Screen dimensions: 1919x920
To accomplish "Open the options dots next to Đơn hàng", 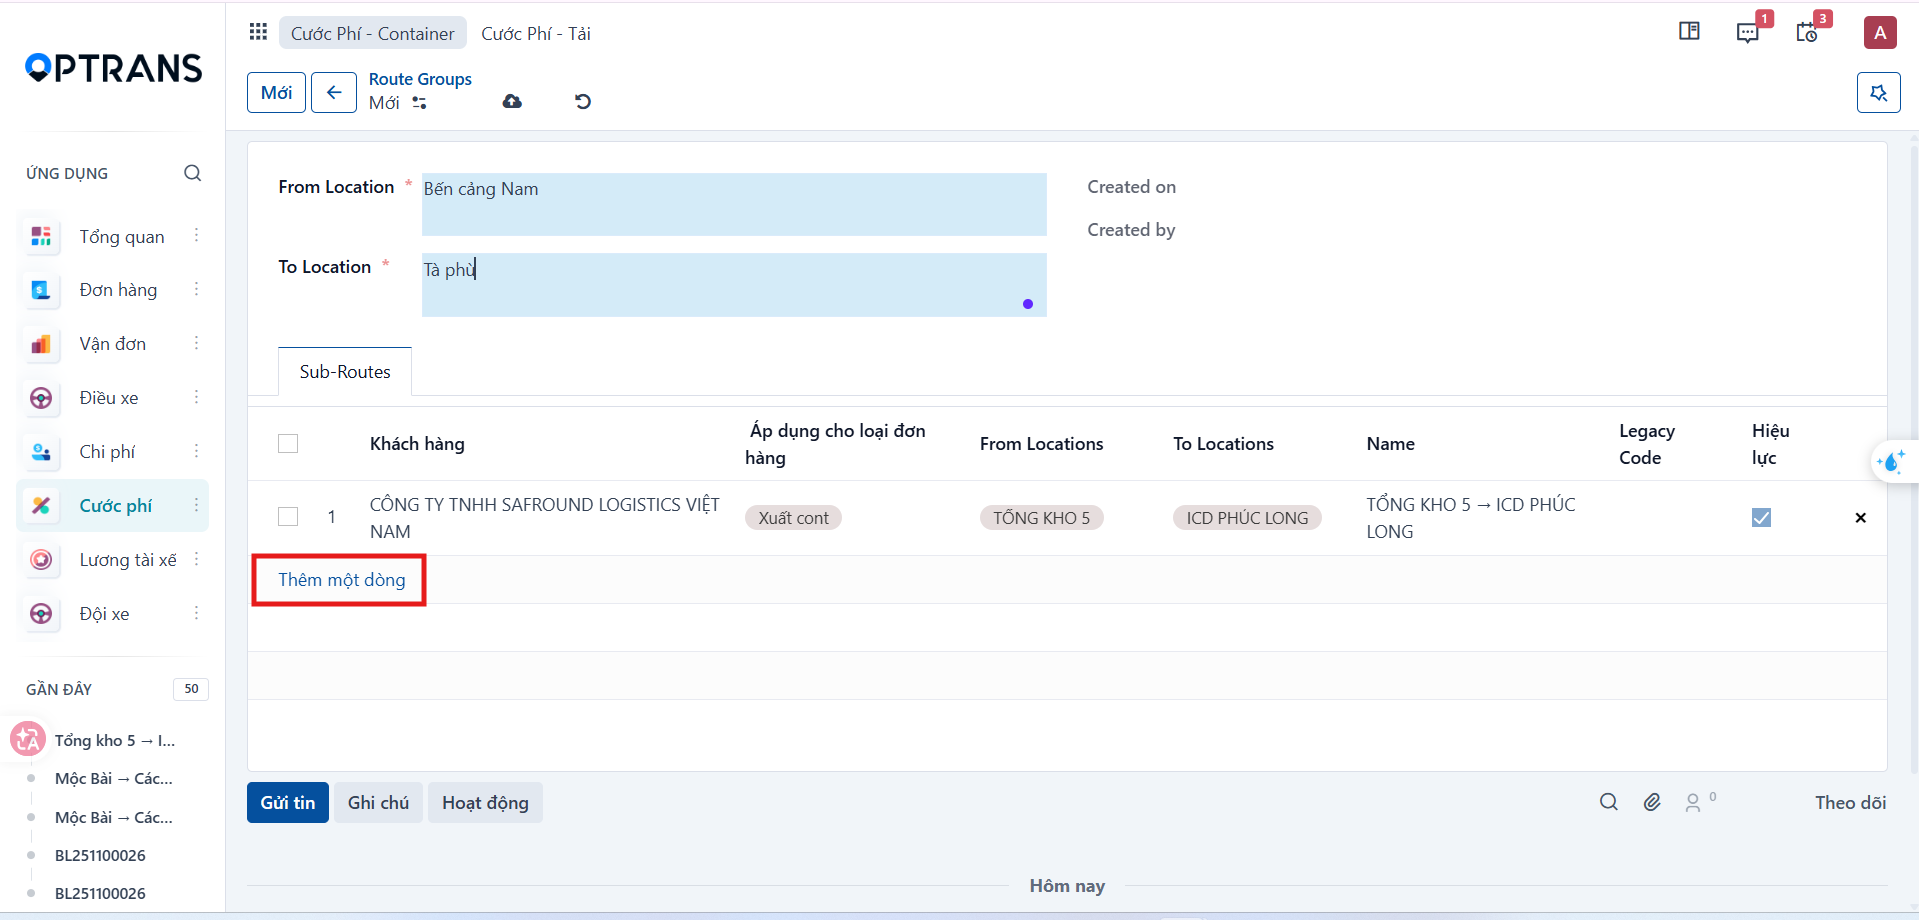I will 196,290.
